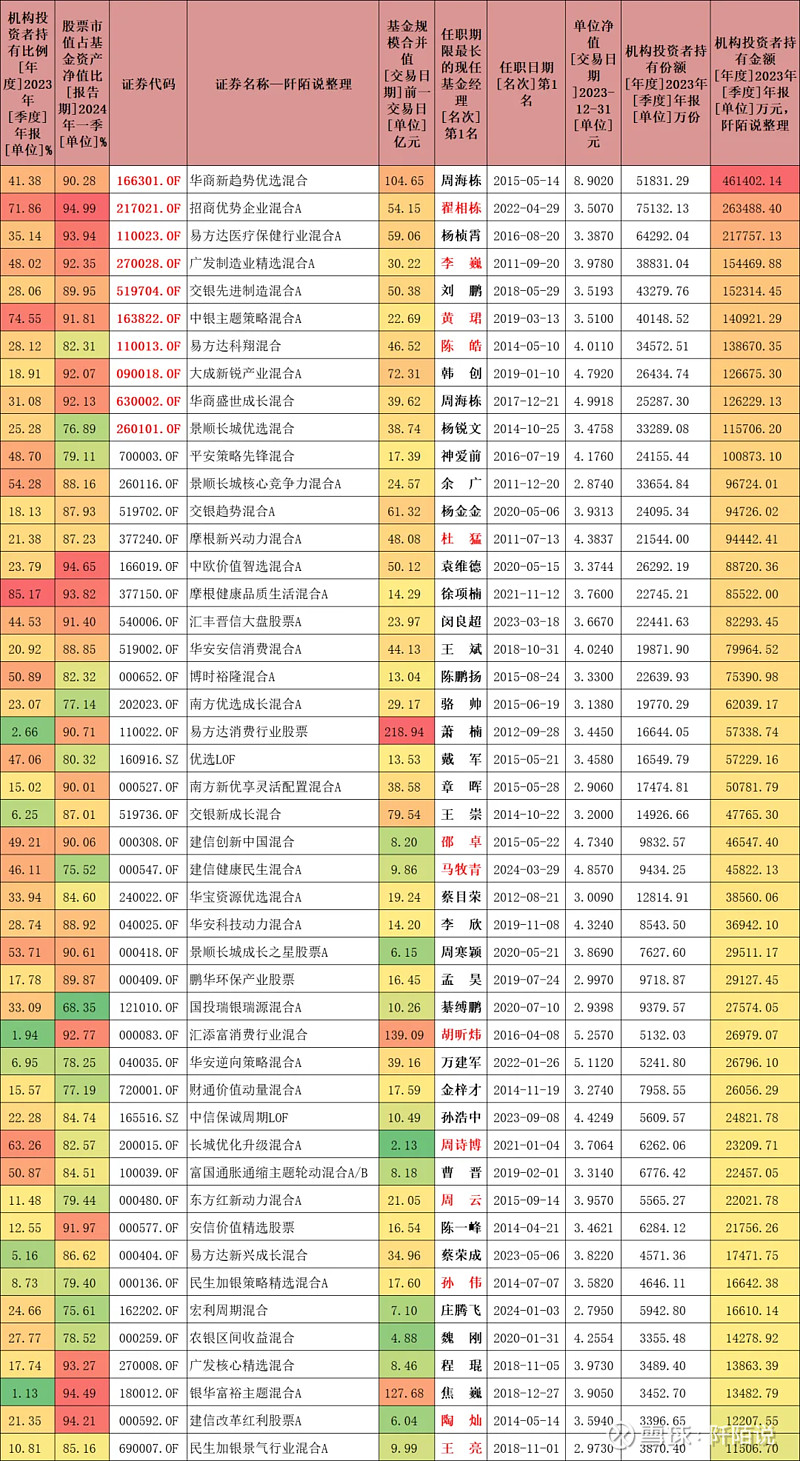Click the 证券代码 column header
This screenshot has width=800, height=1461.
click(148, 84)
